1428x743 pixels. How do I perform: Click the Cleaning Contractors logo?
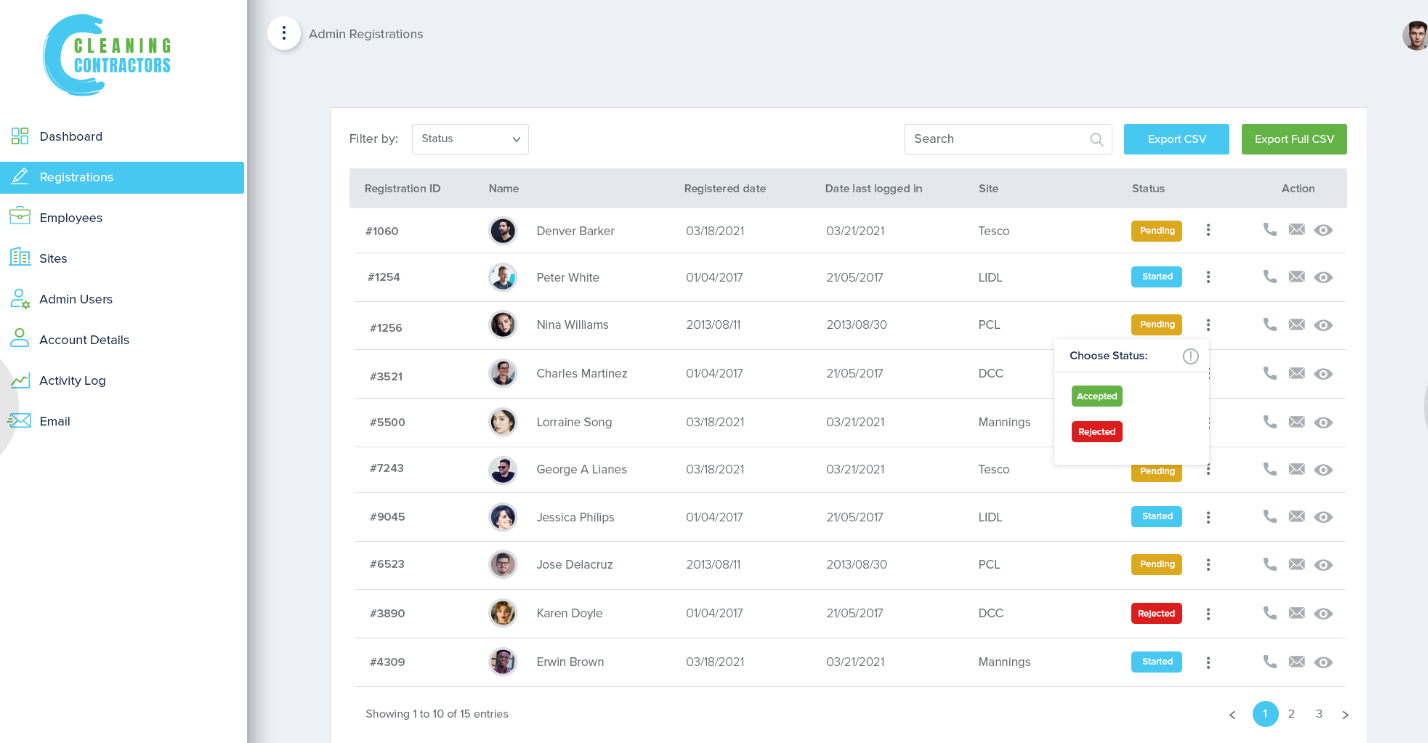107,55
